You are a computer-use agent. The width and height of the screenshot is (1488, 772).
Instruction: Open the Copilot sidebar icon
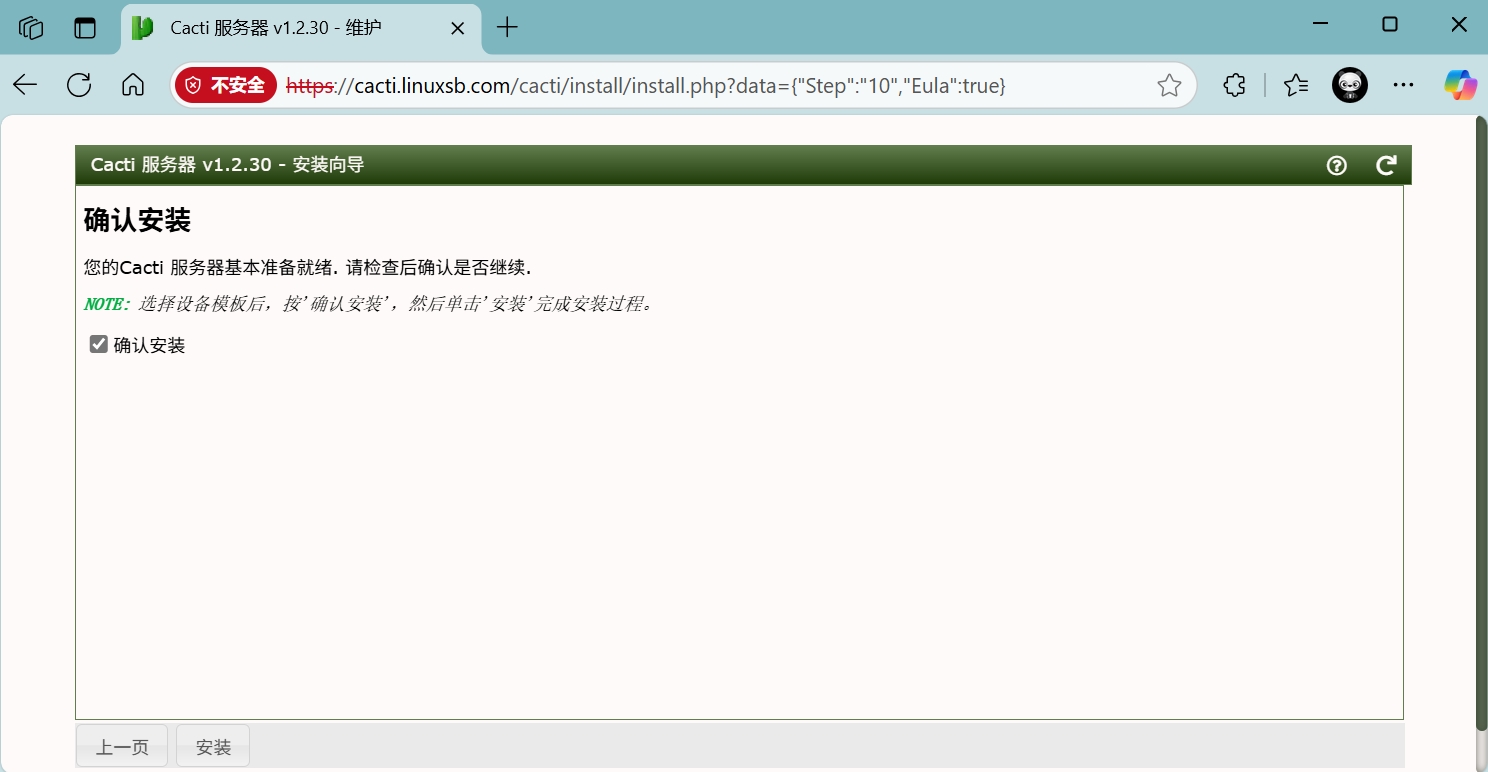1460,85
